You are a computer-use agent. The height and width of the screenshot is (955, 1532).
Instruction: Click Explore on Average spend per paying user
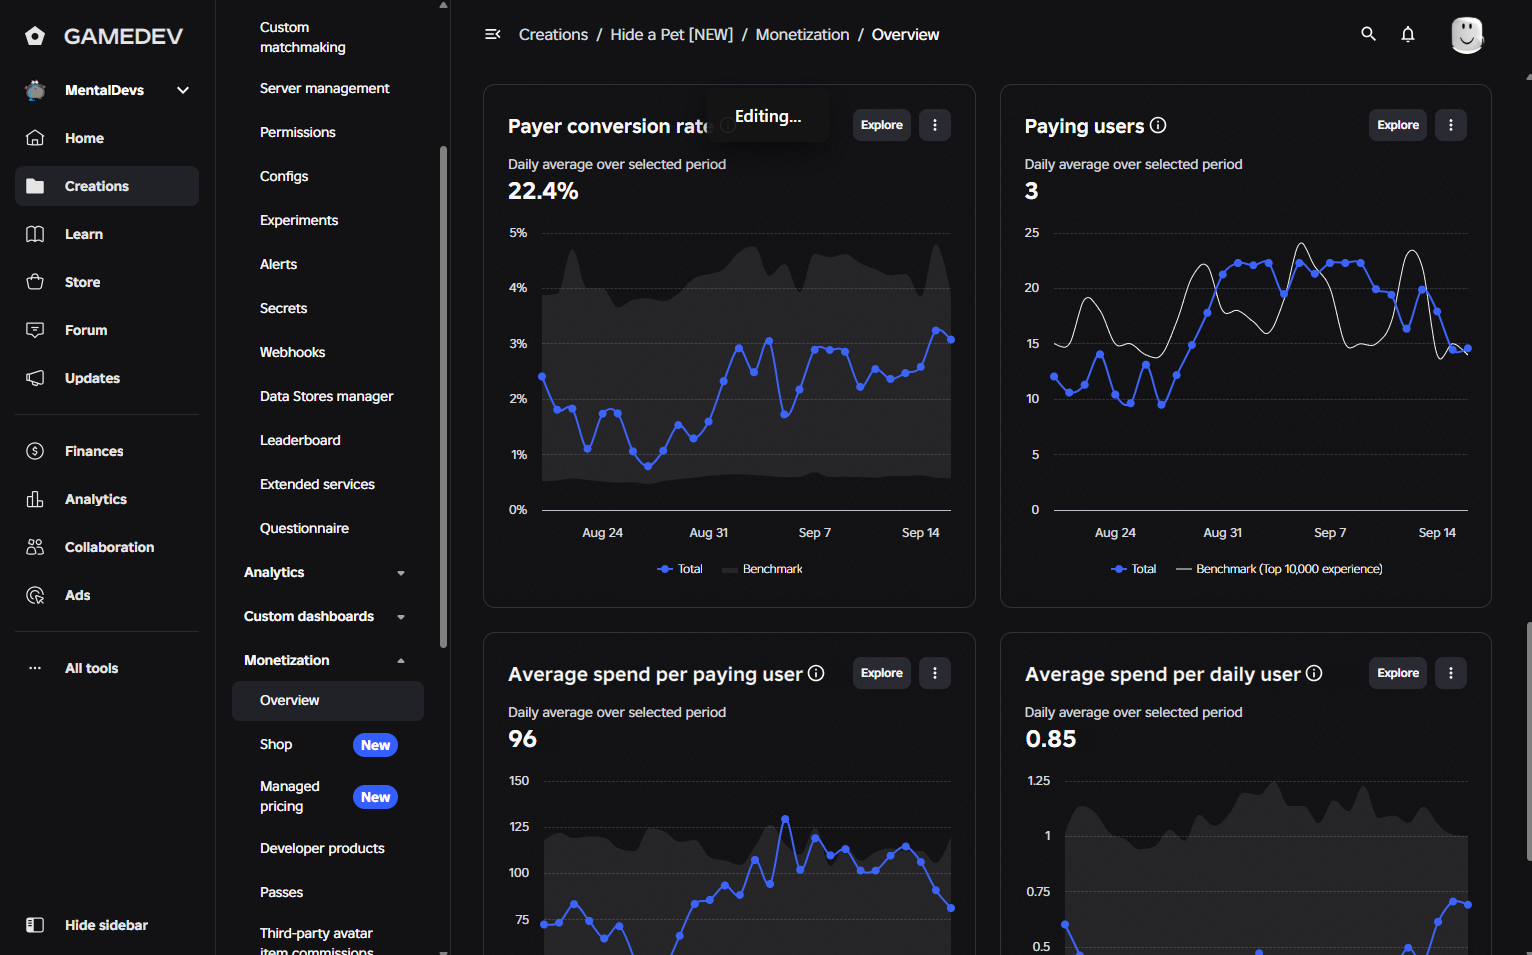[881, 673]
